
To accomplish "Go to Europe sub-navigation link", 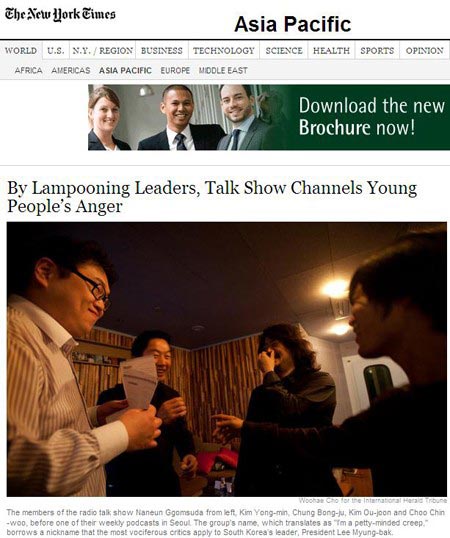I will point(175,70).
